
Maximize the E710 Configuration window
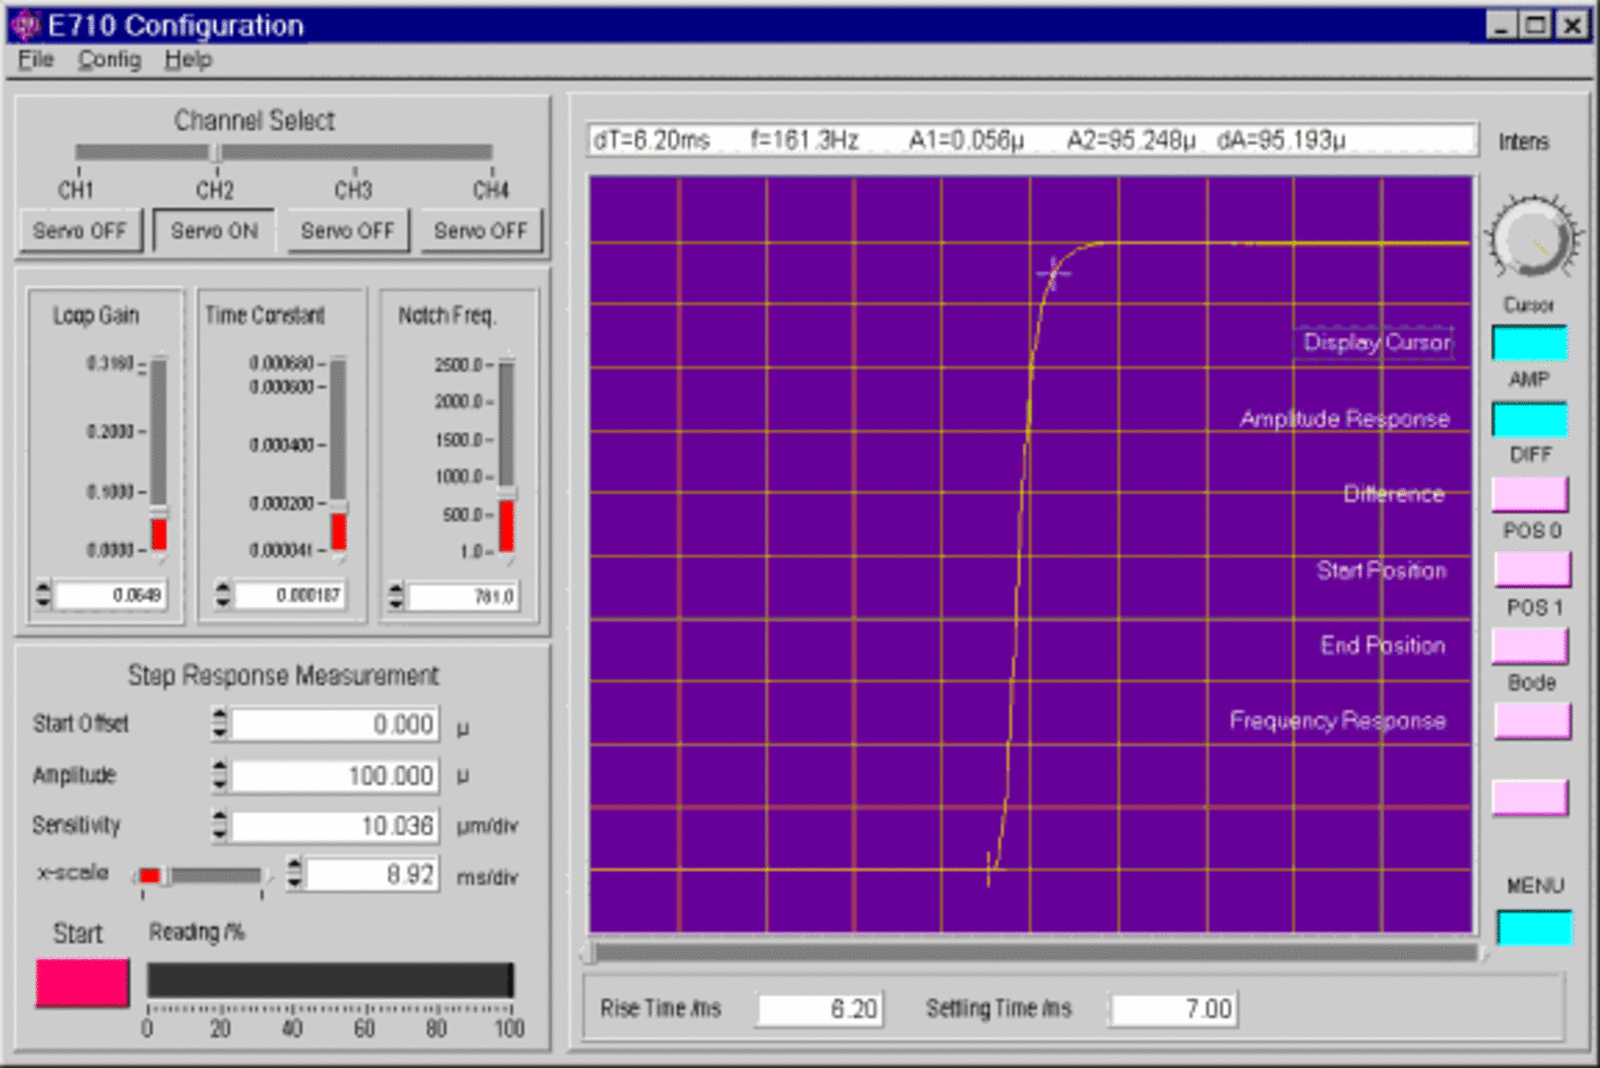(1536, 25)
